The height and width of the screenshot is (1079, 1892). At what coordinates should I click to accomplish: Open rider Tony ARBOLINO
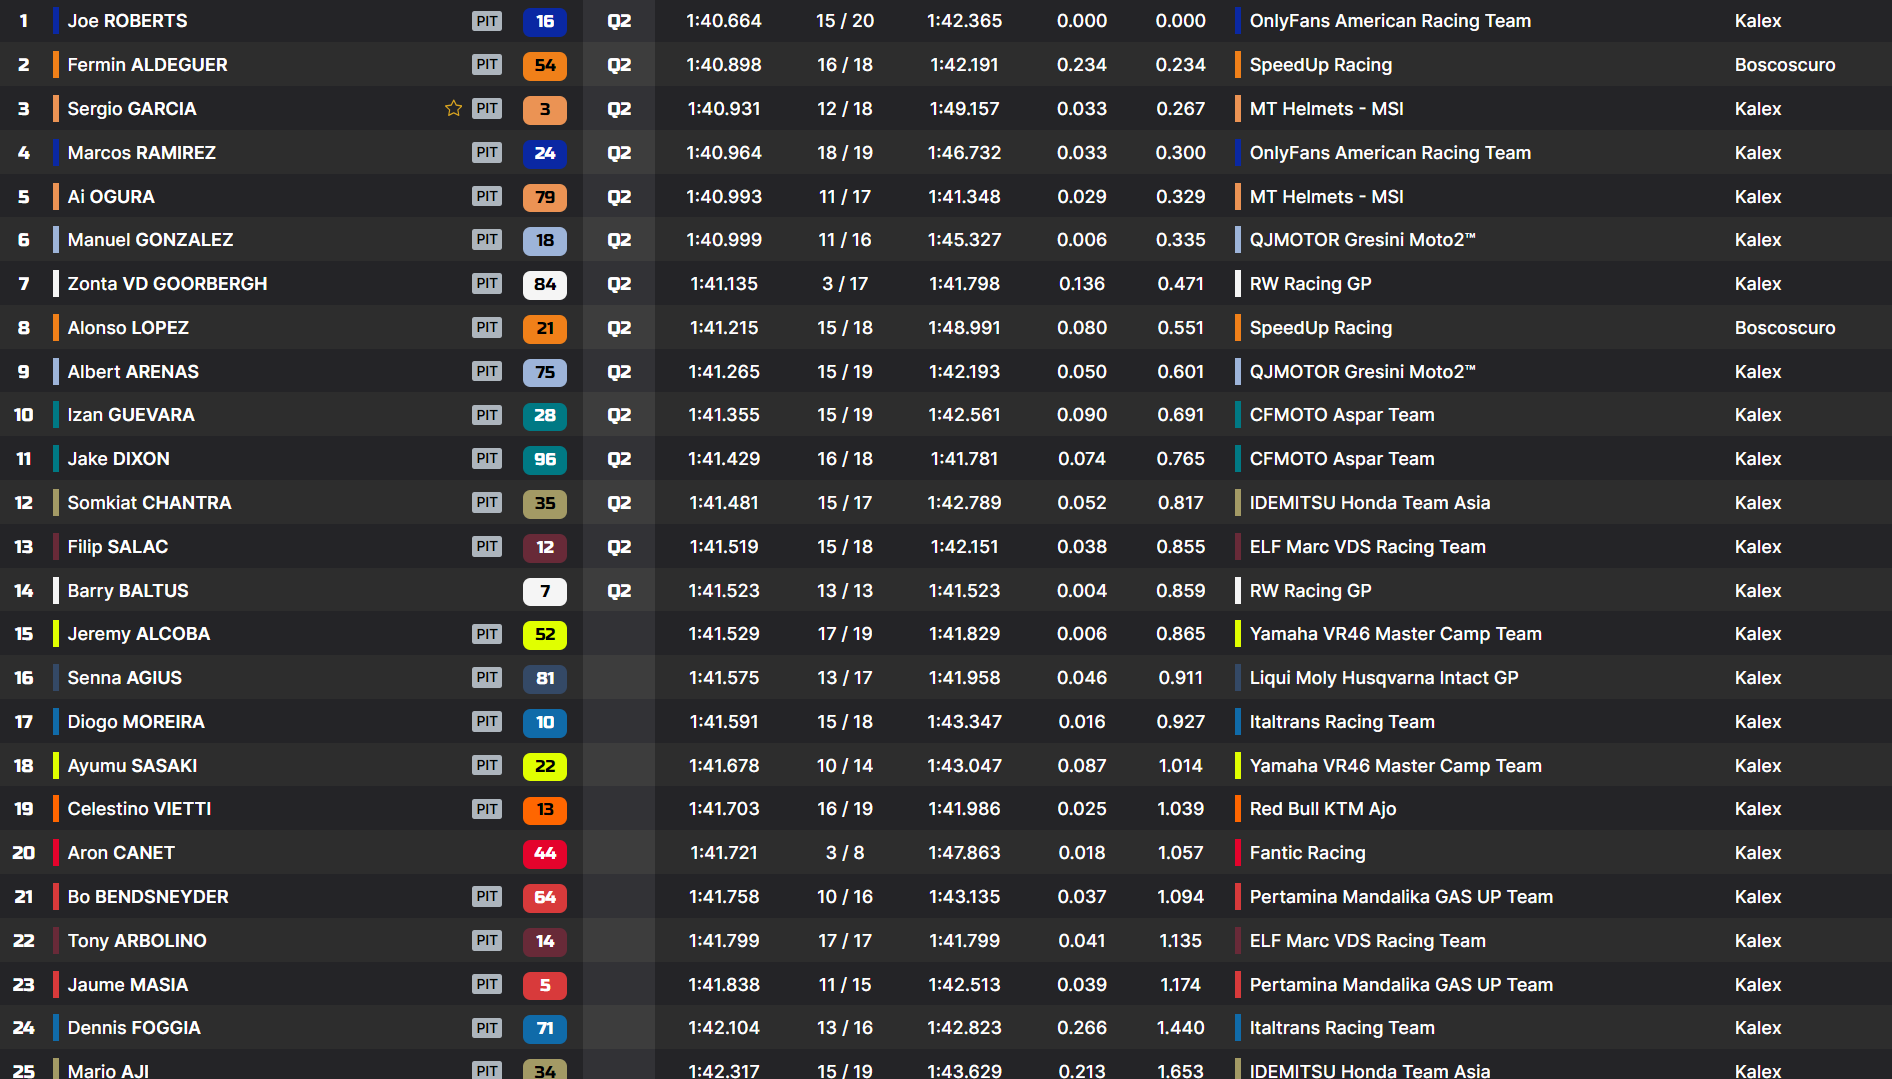(137, 941)
